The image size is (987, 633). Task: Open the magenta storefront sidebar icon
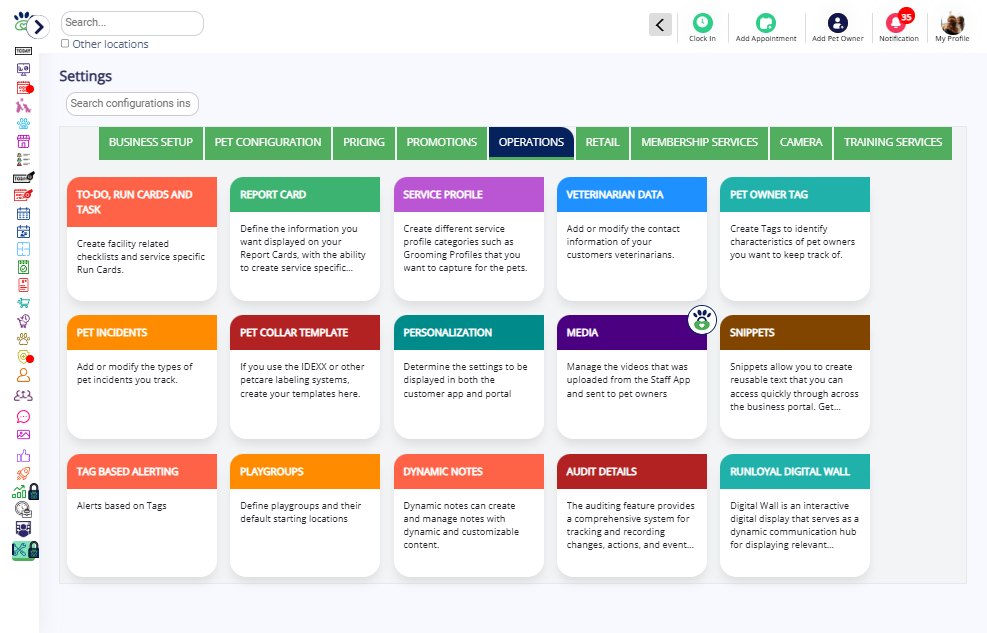(x=23, y=142)
